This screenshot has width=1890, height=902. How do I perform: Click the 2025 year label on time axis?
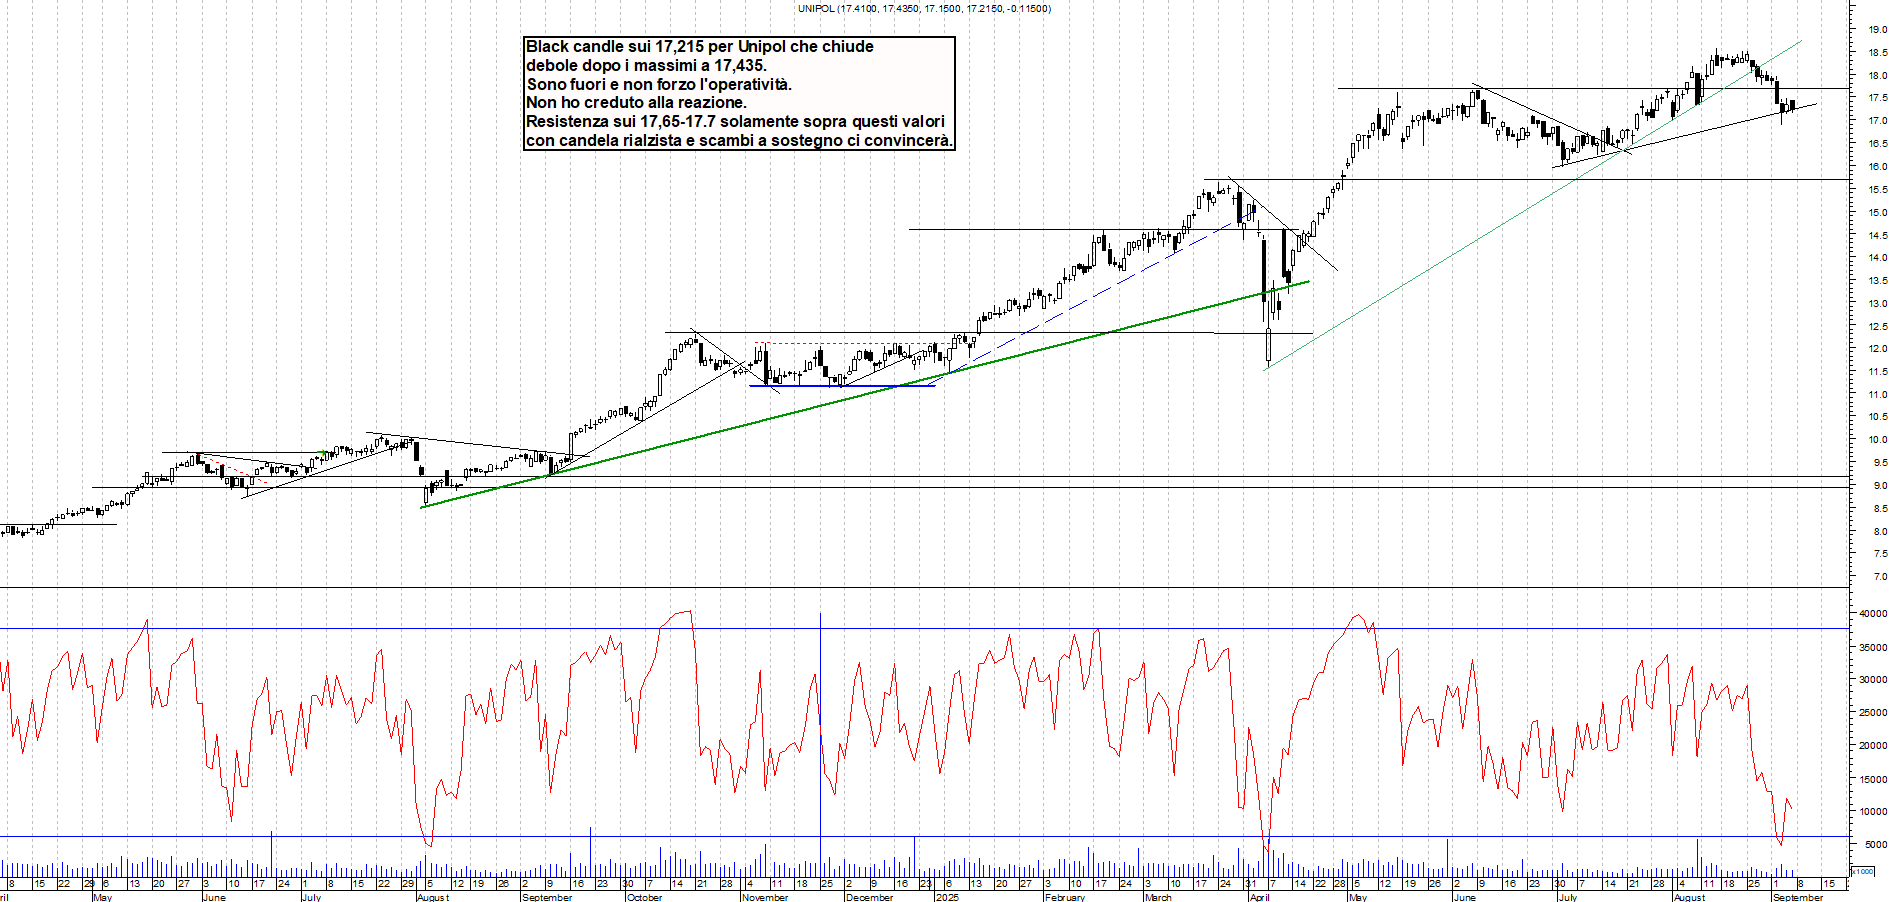[948, 897]
